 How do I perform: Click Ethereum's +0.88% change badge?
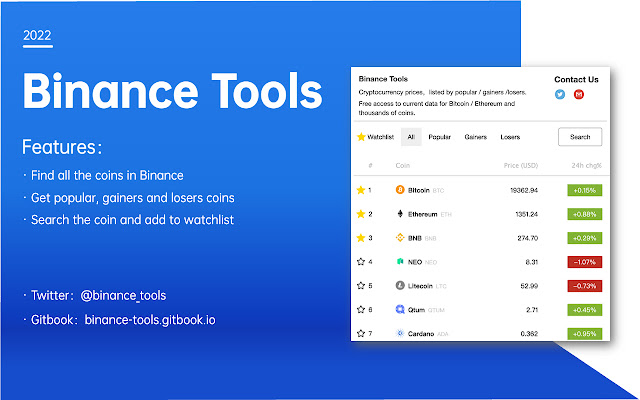point(584,214)
